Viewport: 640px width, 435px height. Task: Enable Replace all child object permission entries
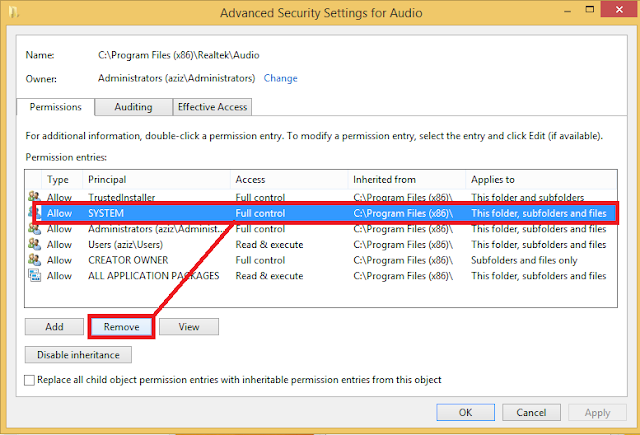coord(29,380)
